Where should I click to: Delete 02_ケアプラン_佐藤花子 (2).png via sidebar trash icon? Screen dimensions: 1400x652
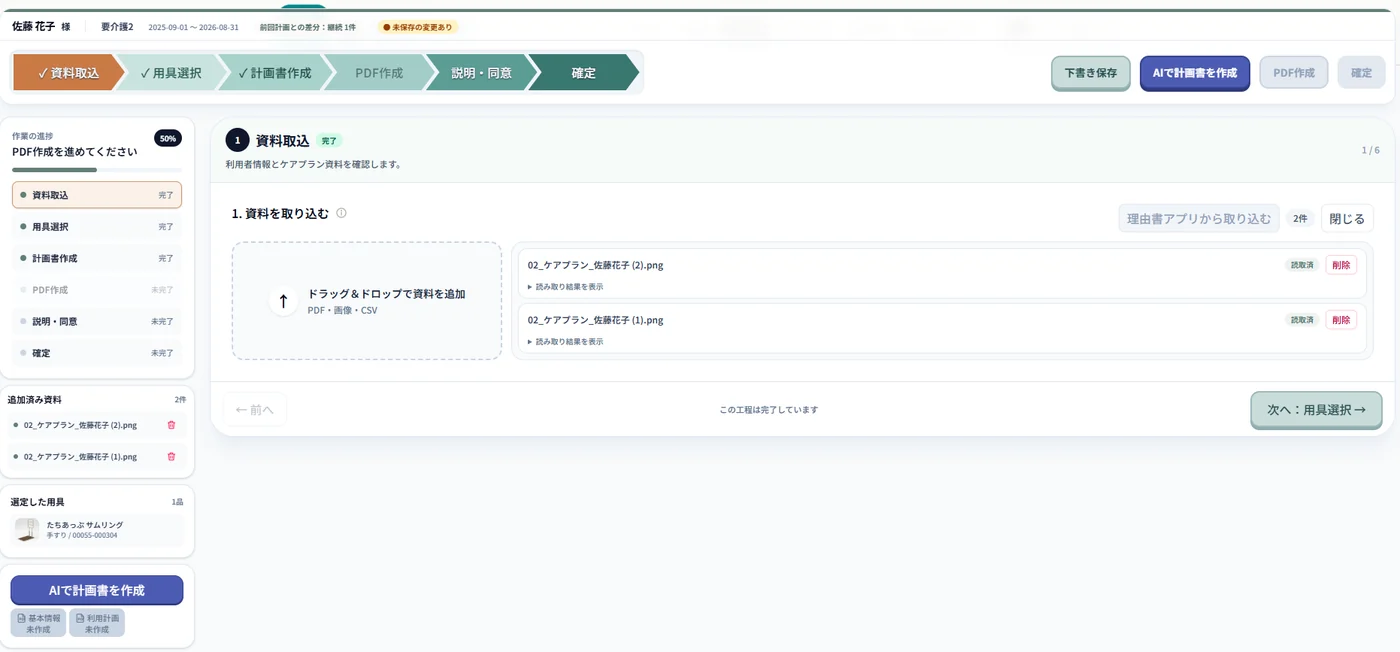click(171, 425)
